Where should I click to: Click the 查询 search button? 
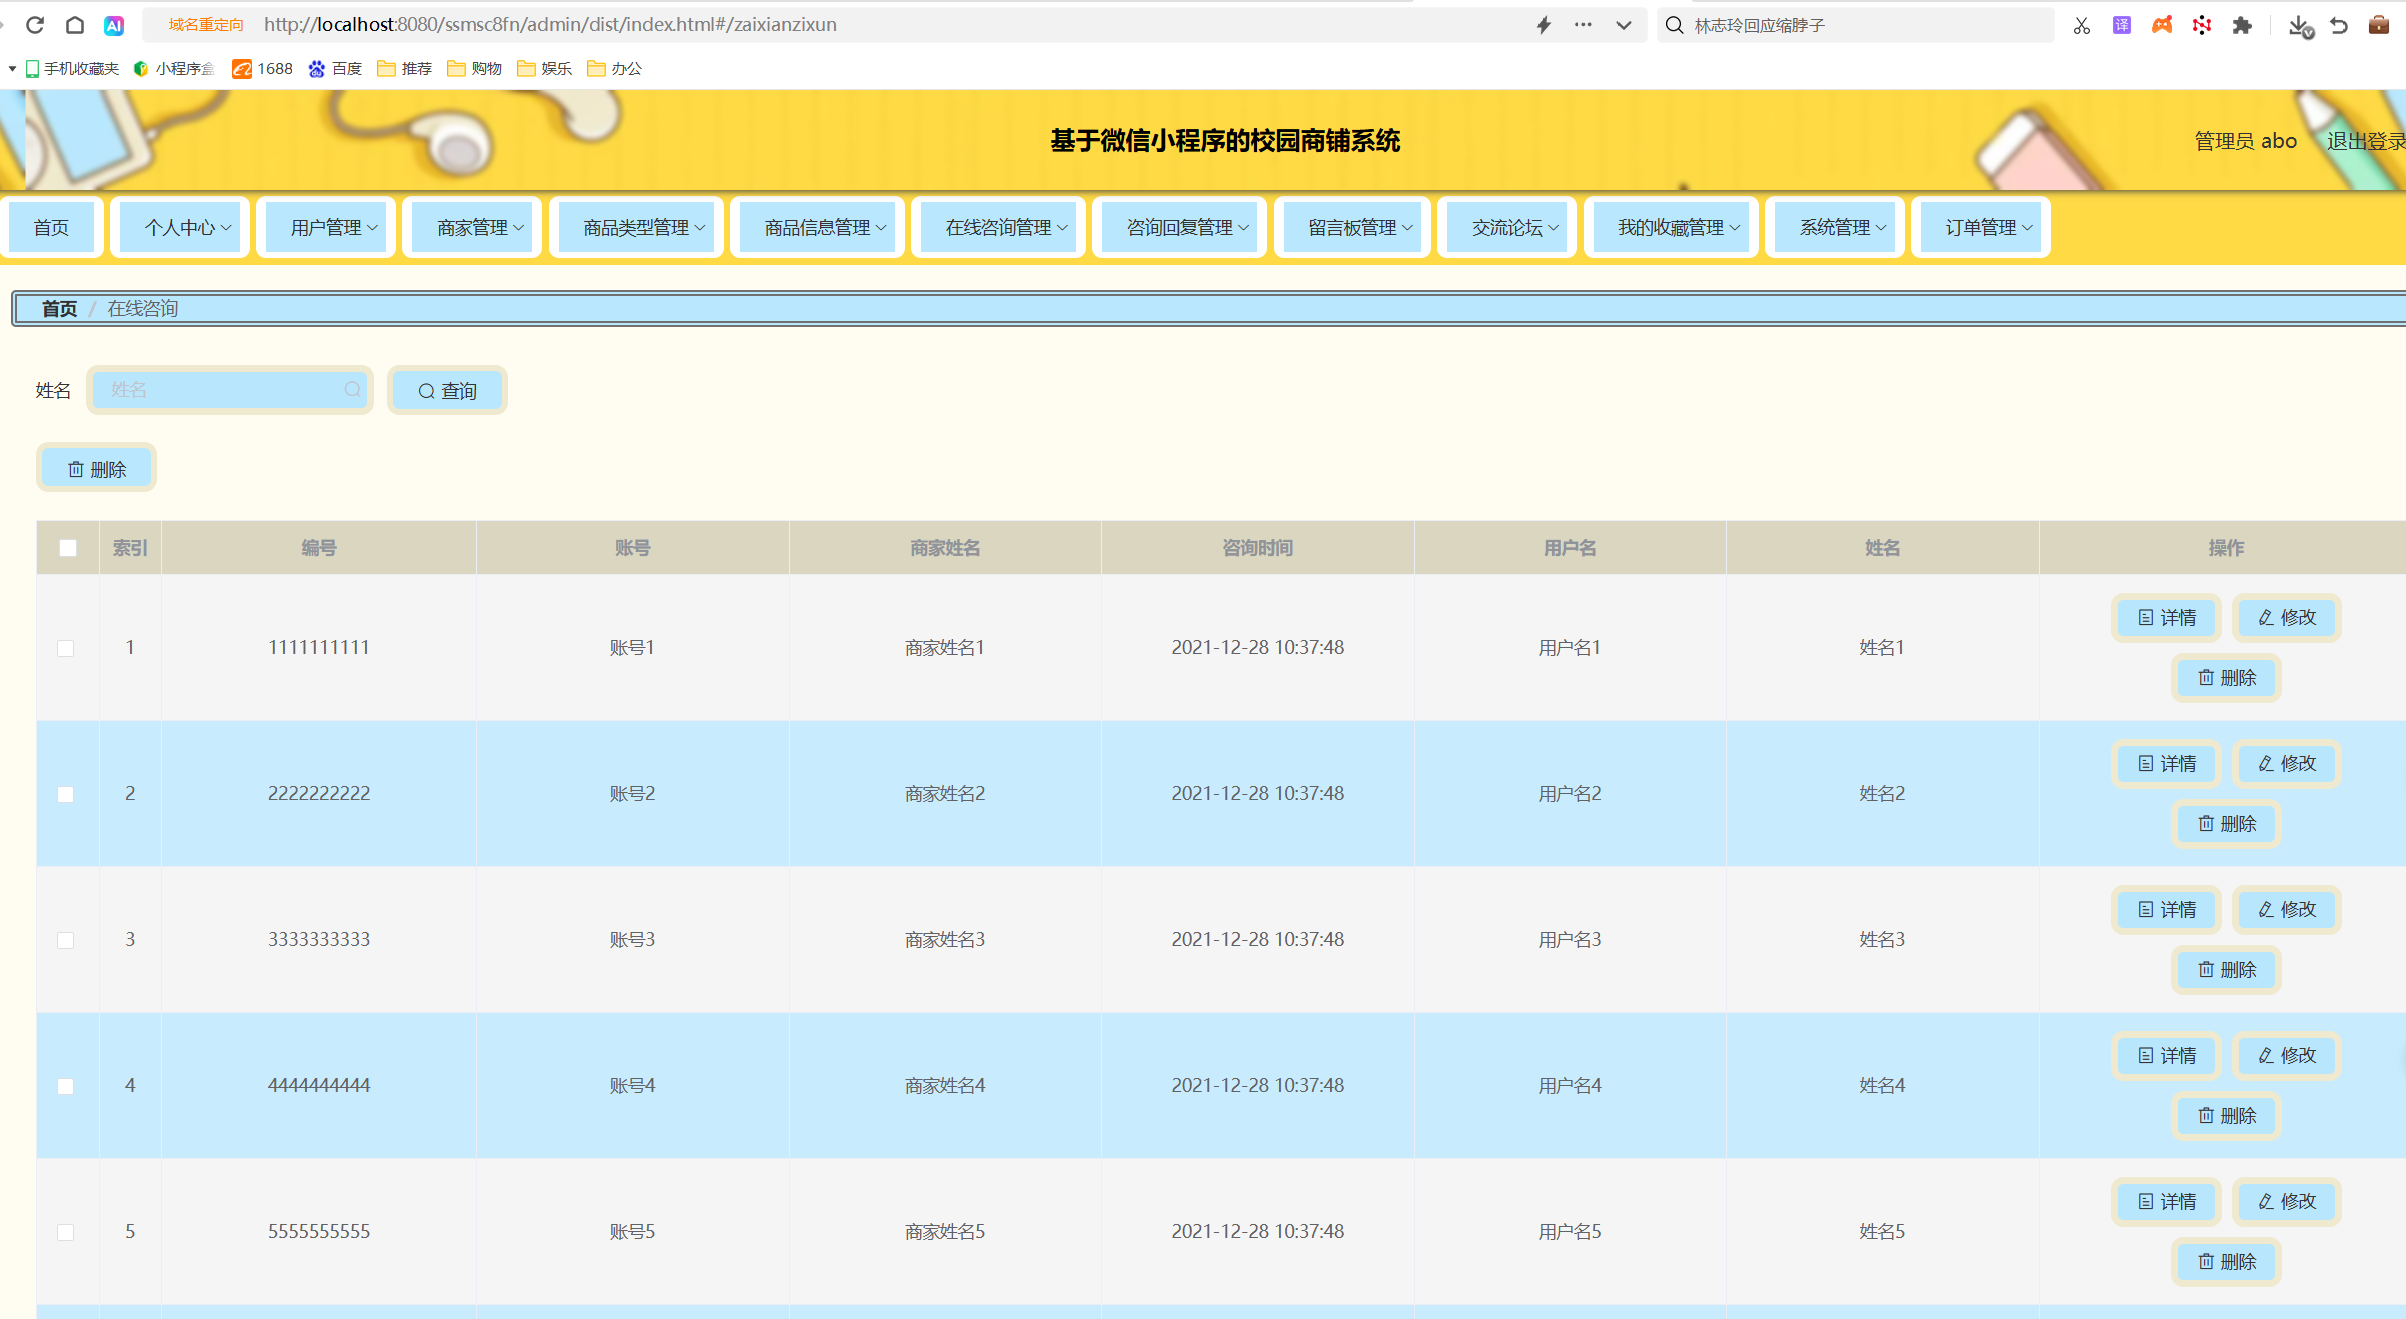447,390
